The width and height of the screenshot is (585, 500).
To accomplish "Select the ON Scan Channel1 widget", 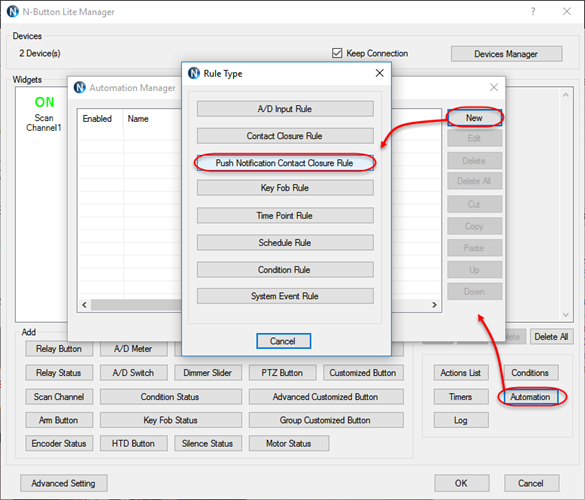I will pos(44,114).
